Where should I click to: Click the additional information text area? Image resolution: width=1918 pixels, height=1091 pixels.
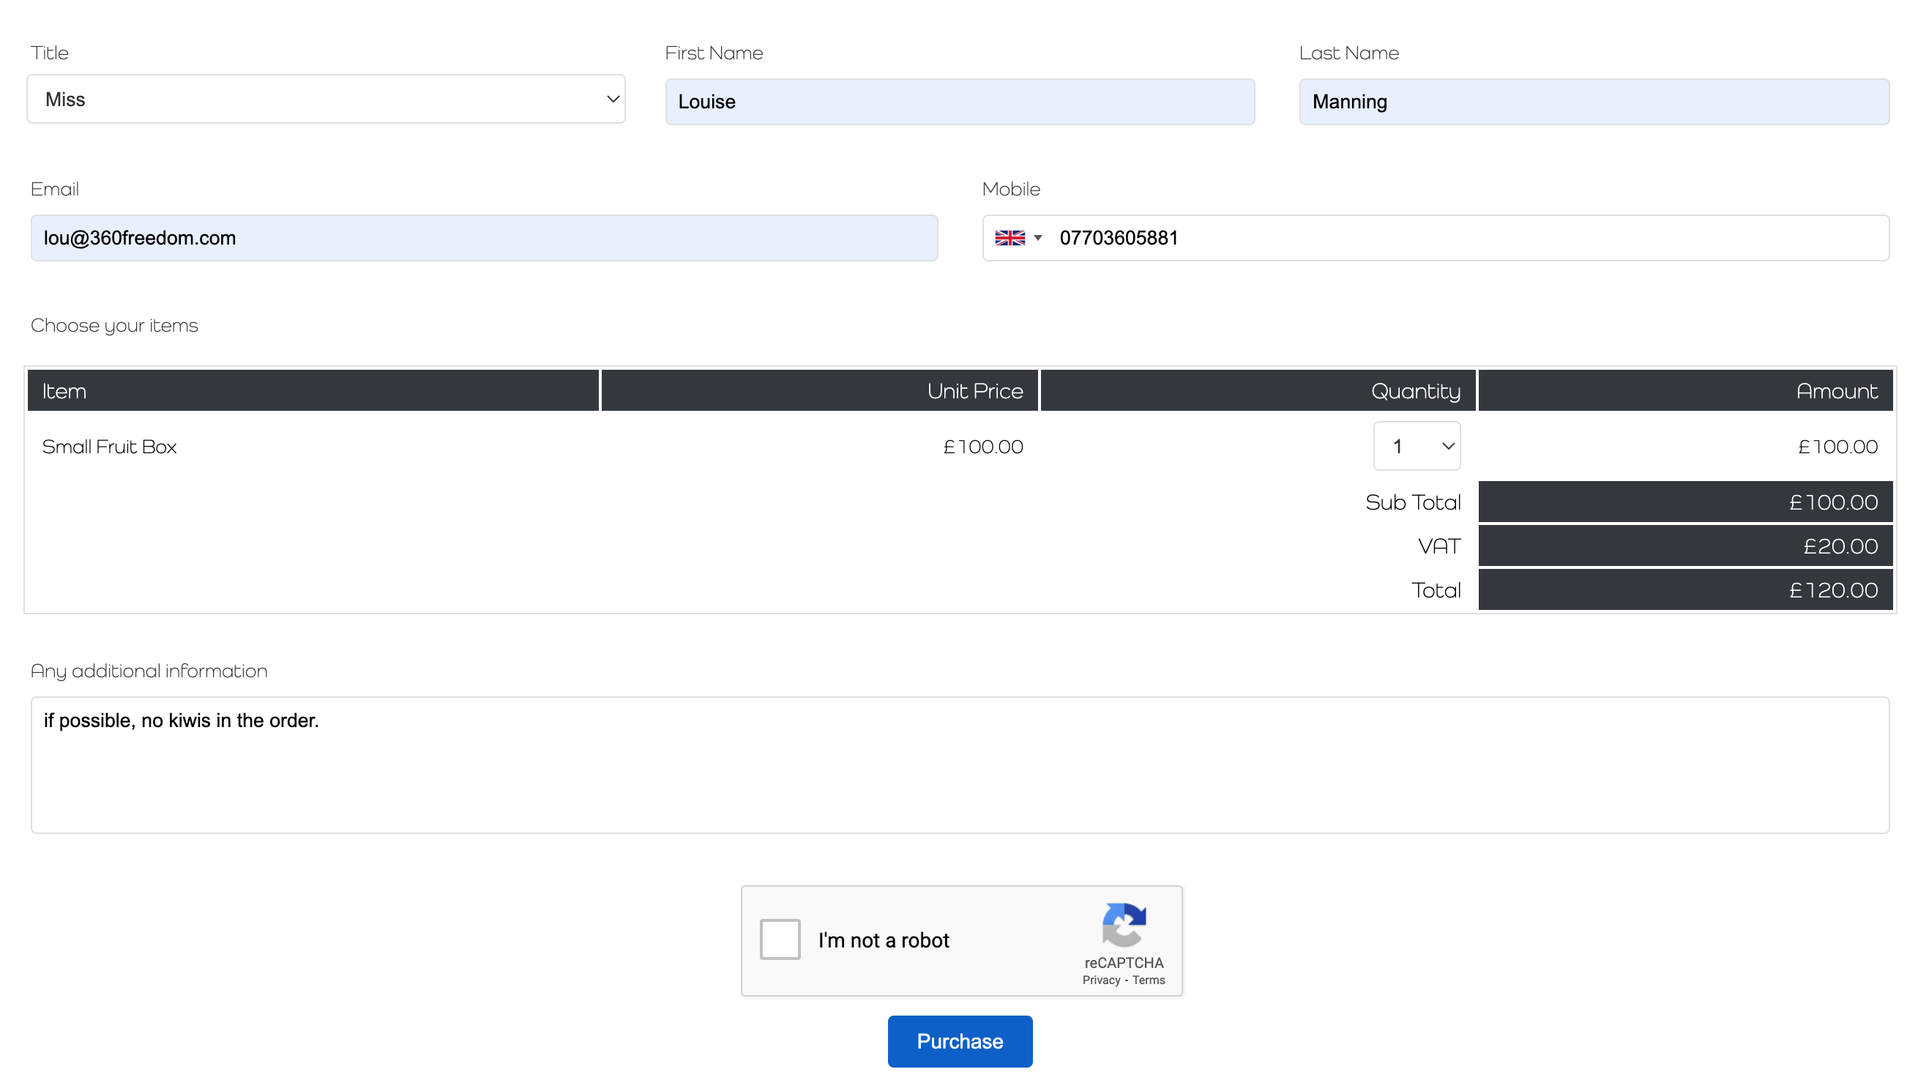click(x=959, y=765)
